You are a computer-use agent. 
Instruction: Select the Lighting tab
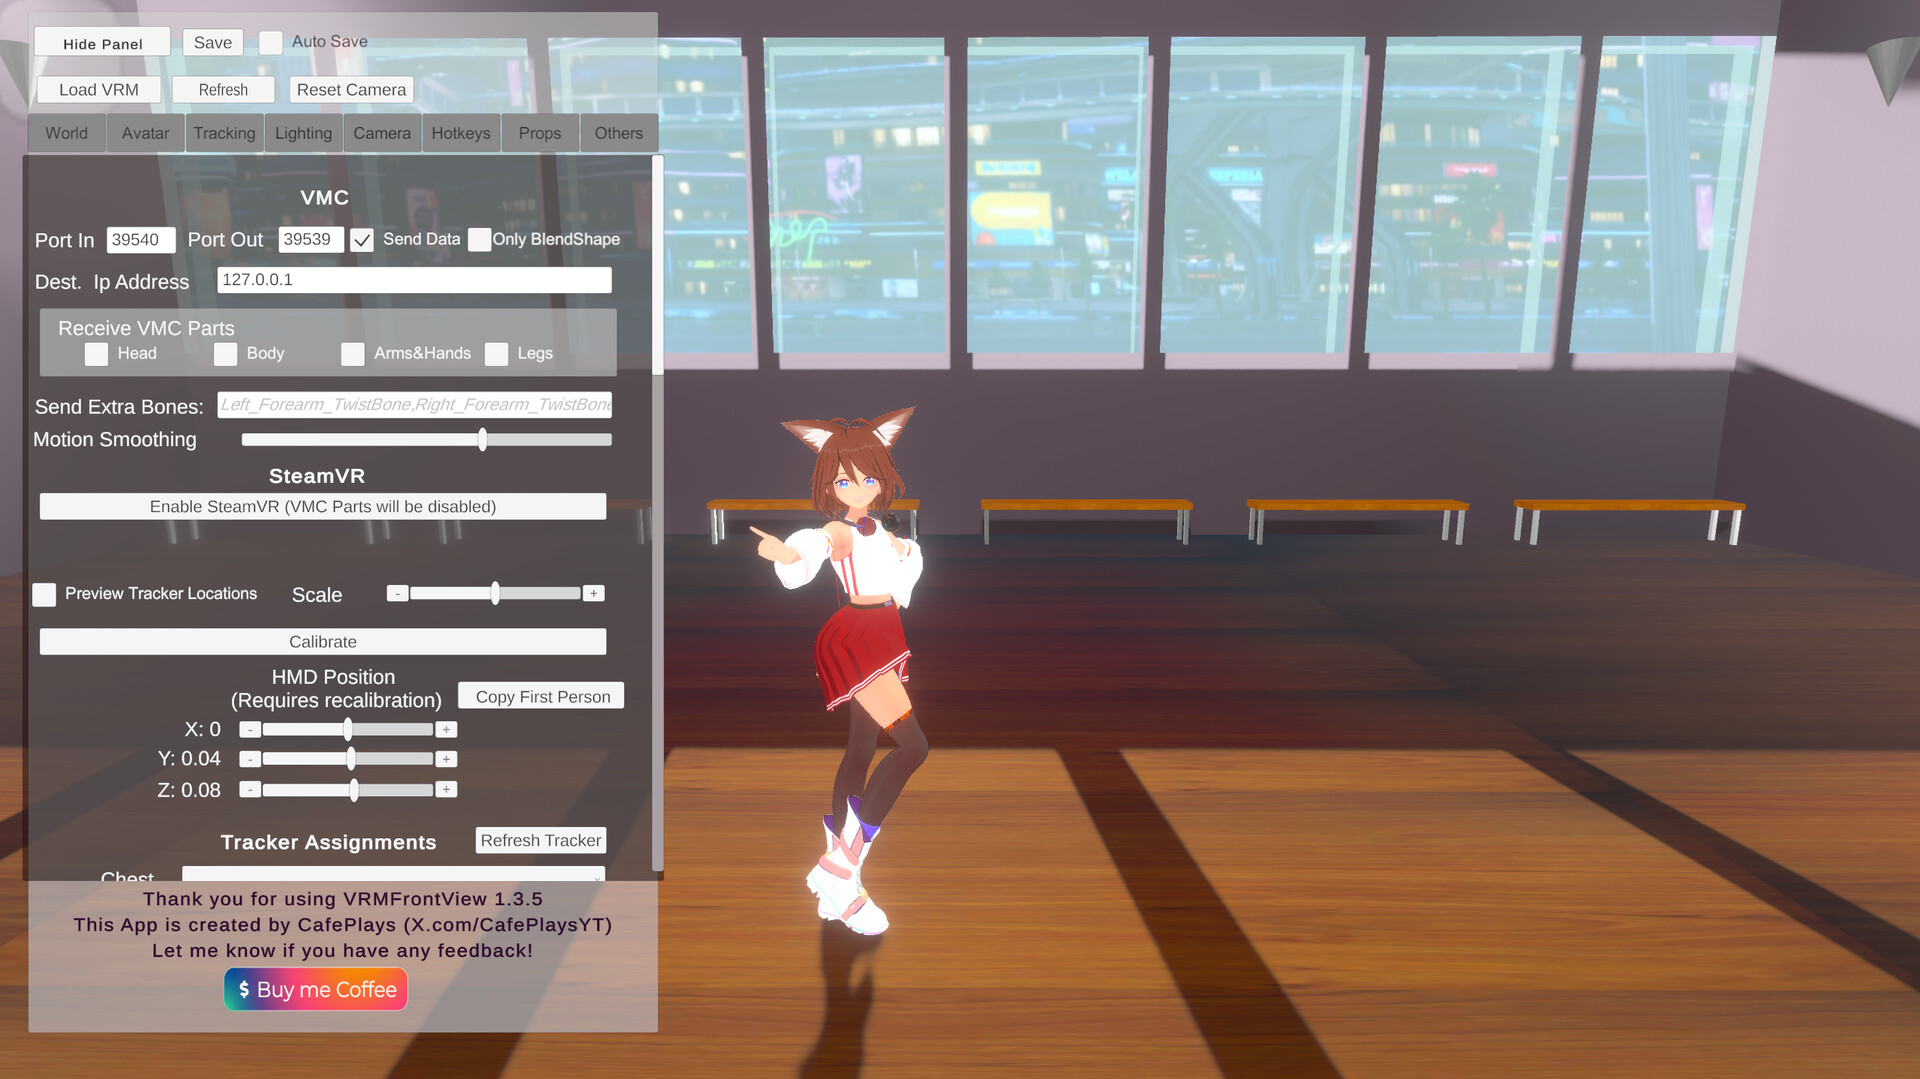[303, 132]
